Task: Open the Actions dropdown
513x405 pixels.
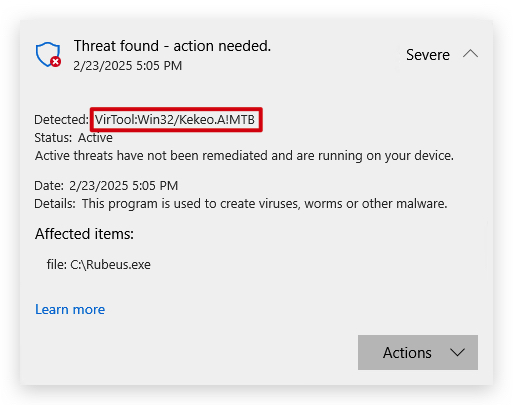Action: click(x=418, y=352)
